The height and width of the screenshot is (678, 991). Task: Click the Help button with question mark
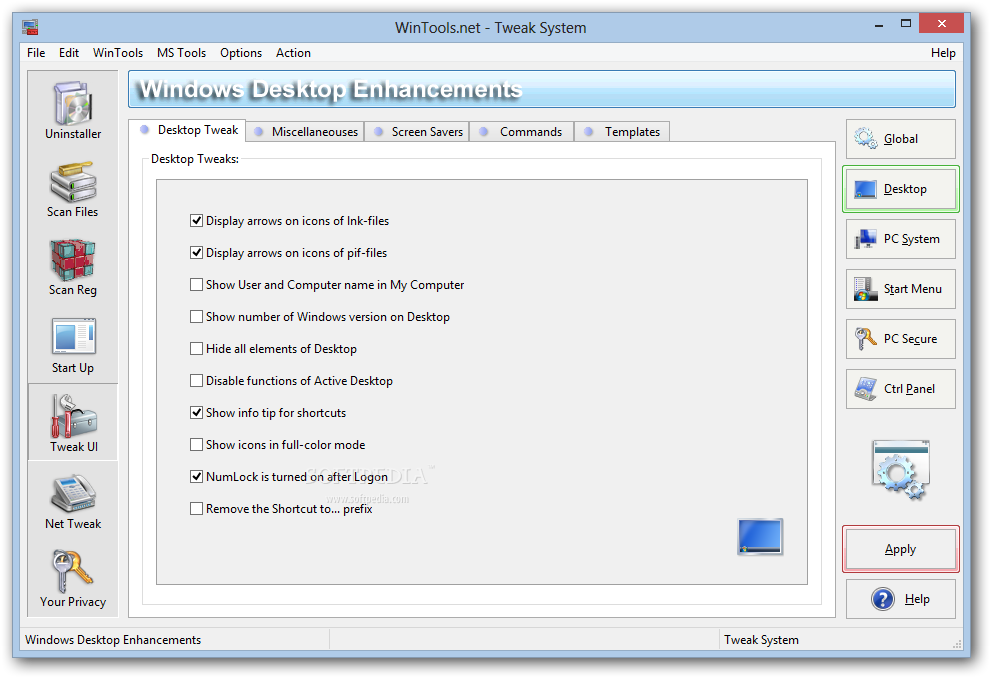point(901,599)
